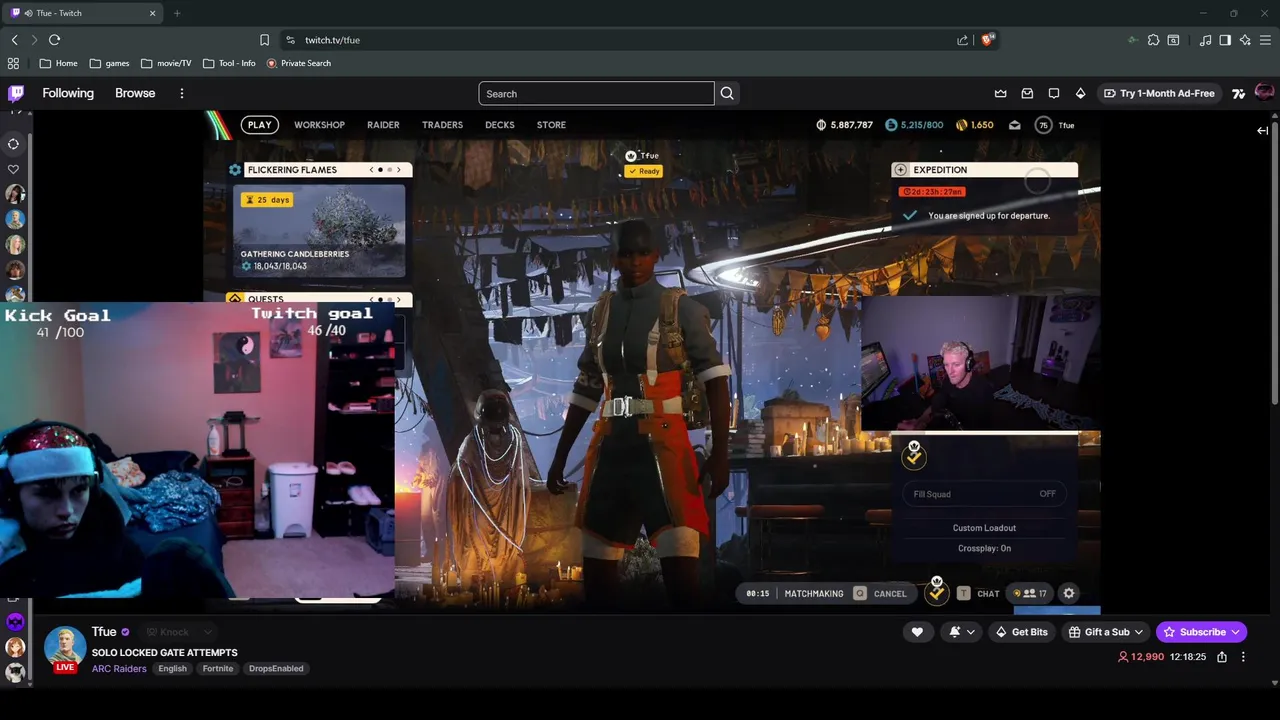The width and height of the screenshot is (1280, 720).
Task: Click the Twitch Turbo 7TV icon
Action: [x=1239, y=93]
